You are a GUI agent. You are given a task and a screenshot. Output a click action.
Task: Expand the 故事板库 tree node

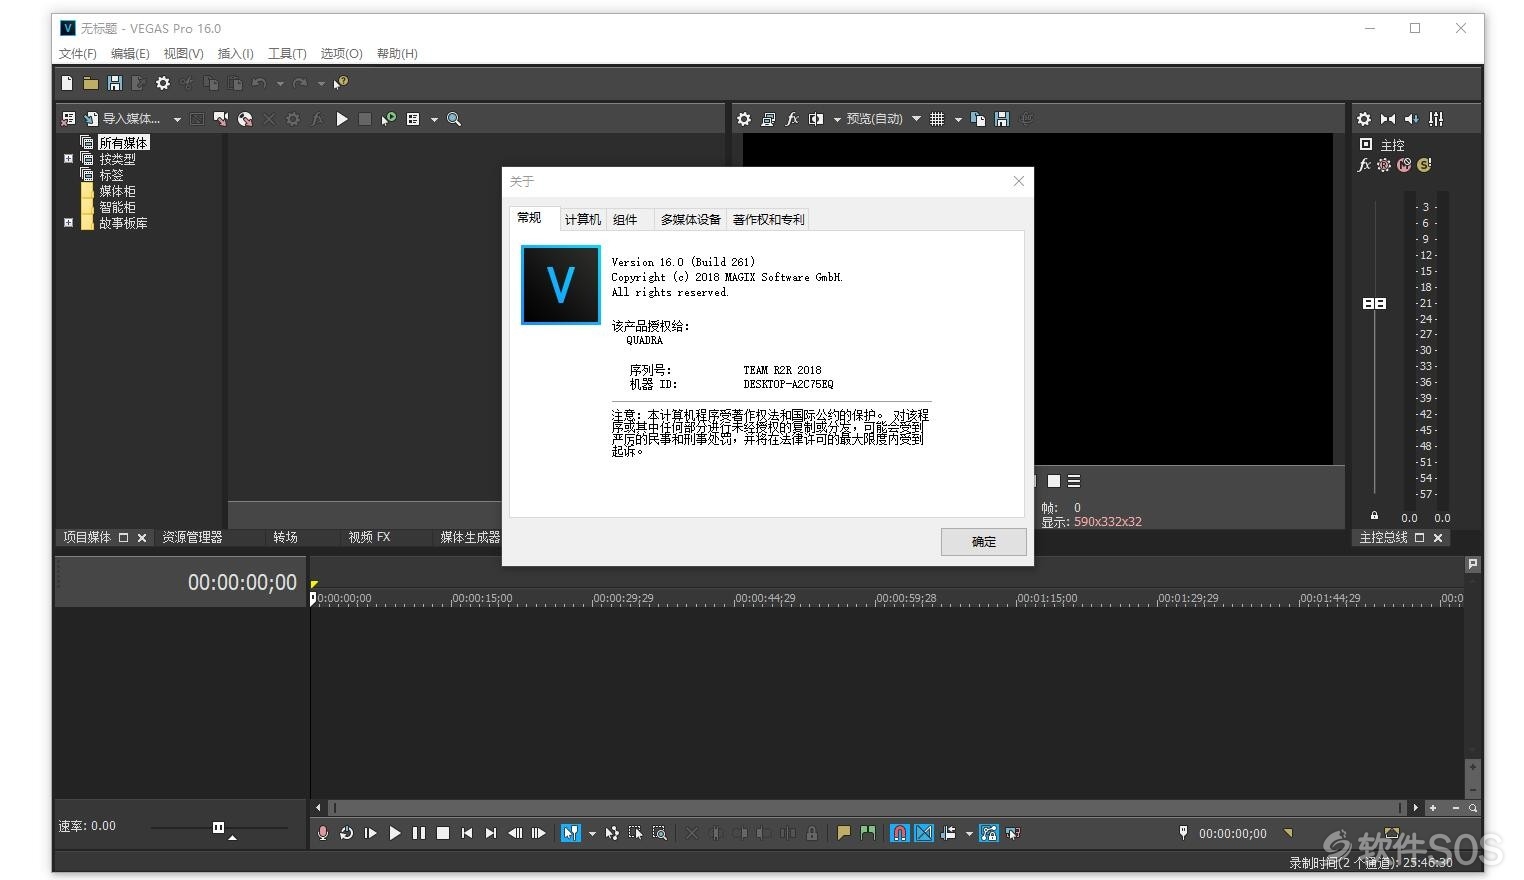[68, 223]
